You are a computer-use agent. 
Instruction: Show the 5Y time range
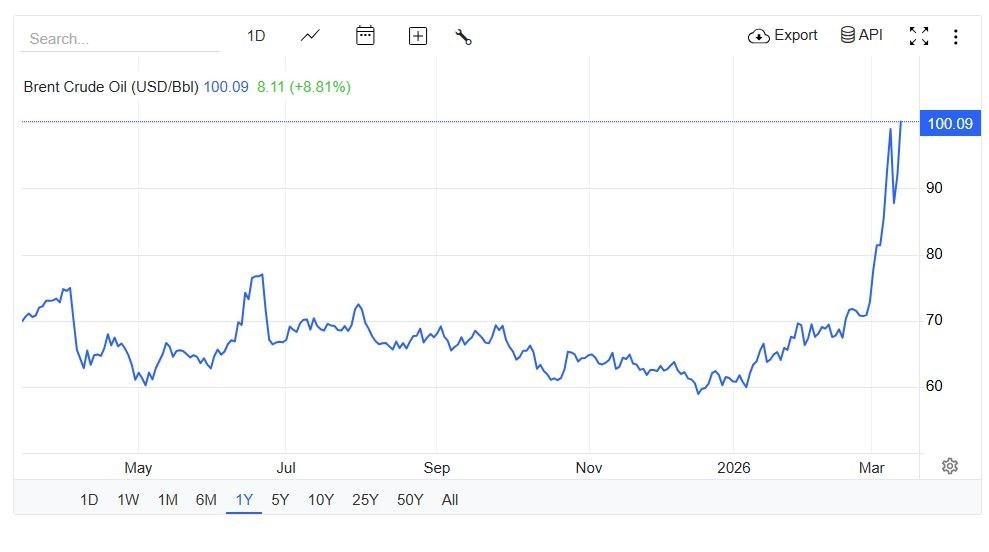[x=280, y=500]
